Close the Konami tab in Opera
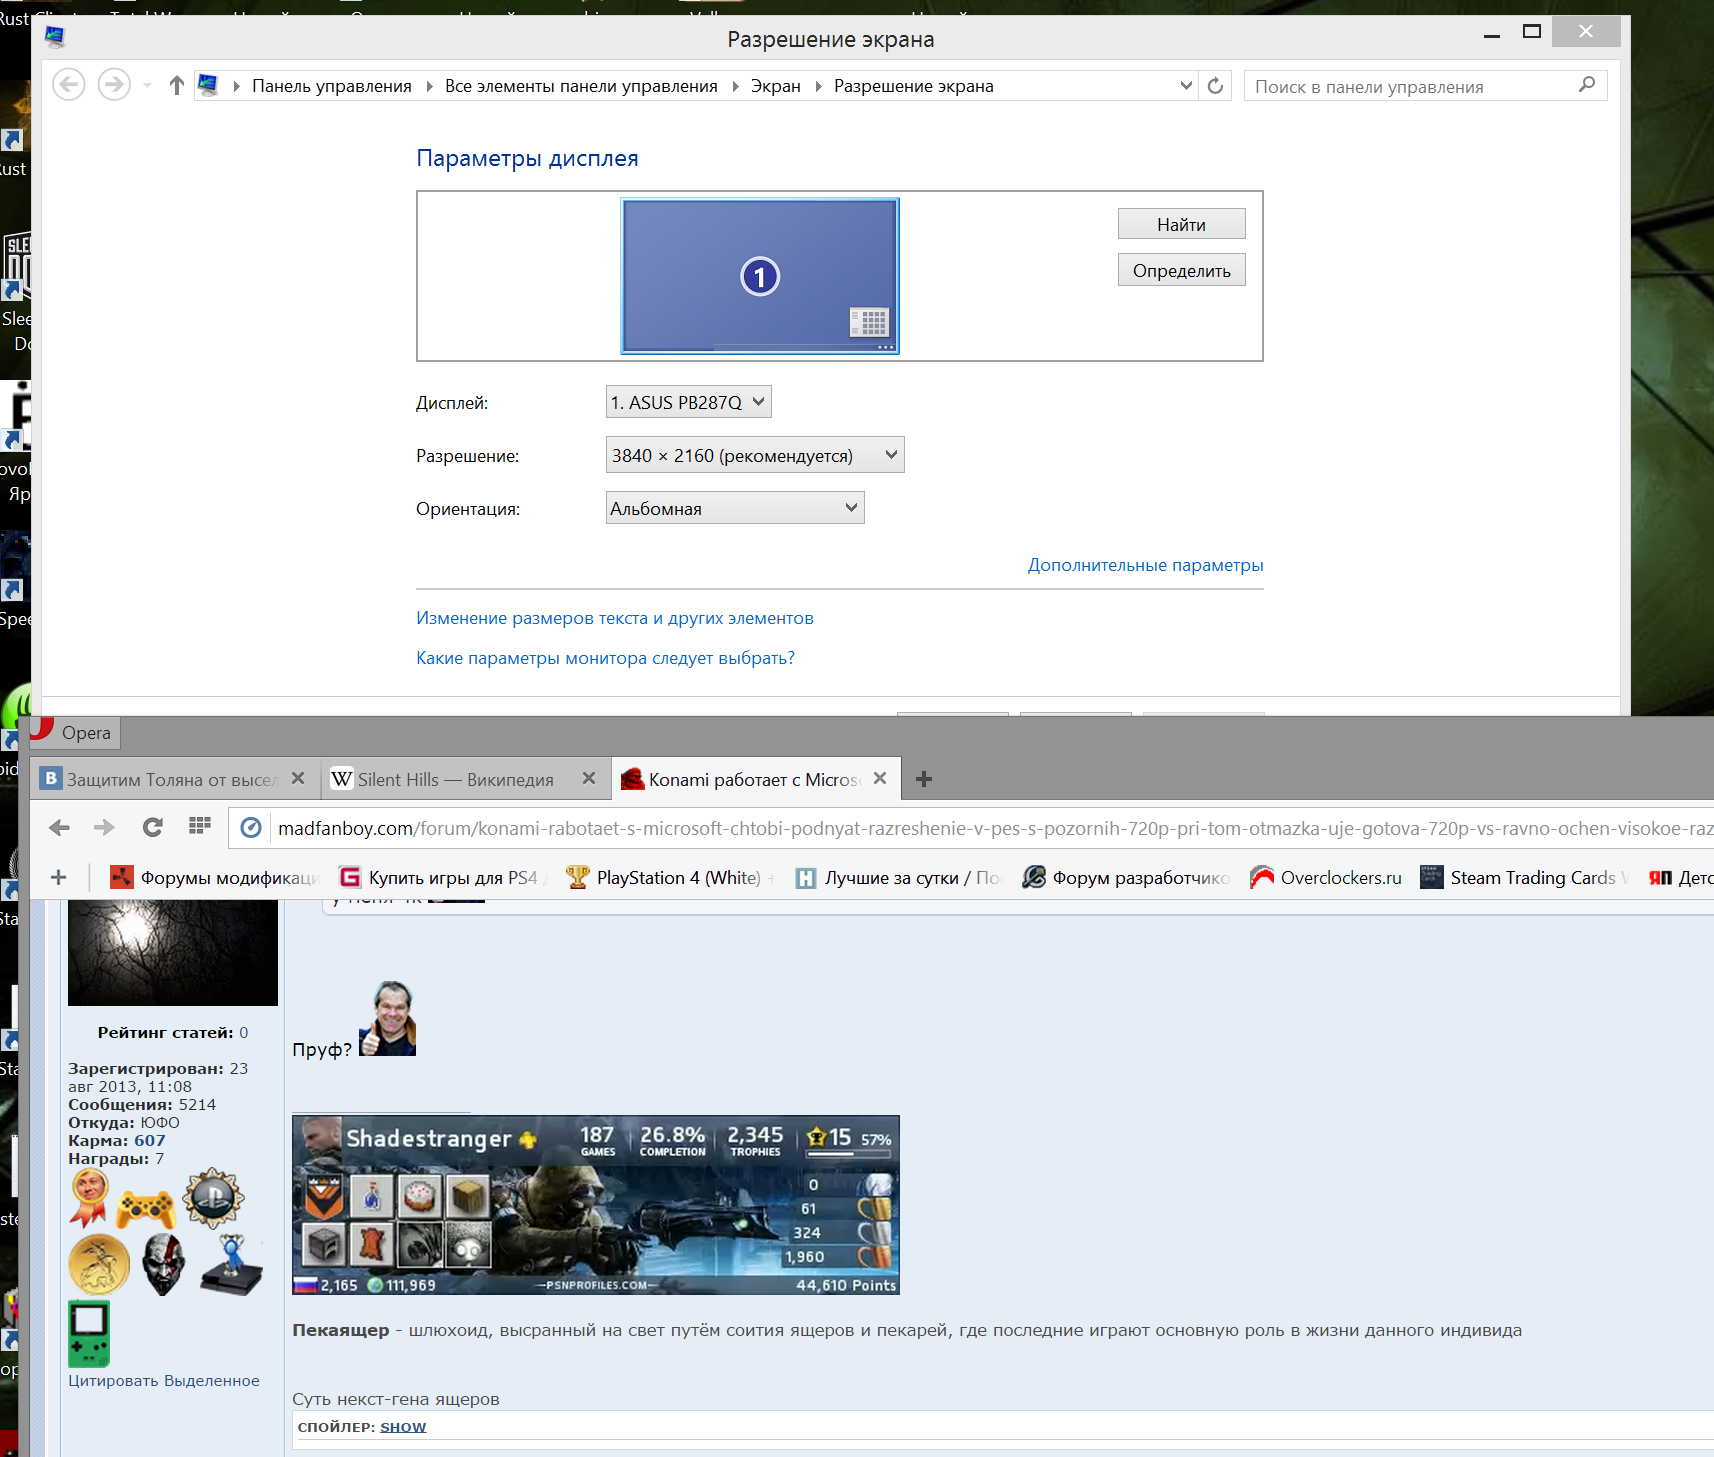Image resolution: width=1714 pixels, height=1457 pixels. click(880, 778)
